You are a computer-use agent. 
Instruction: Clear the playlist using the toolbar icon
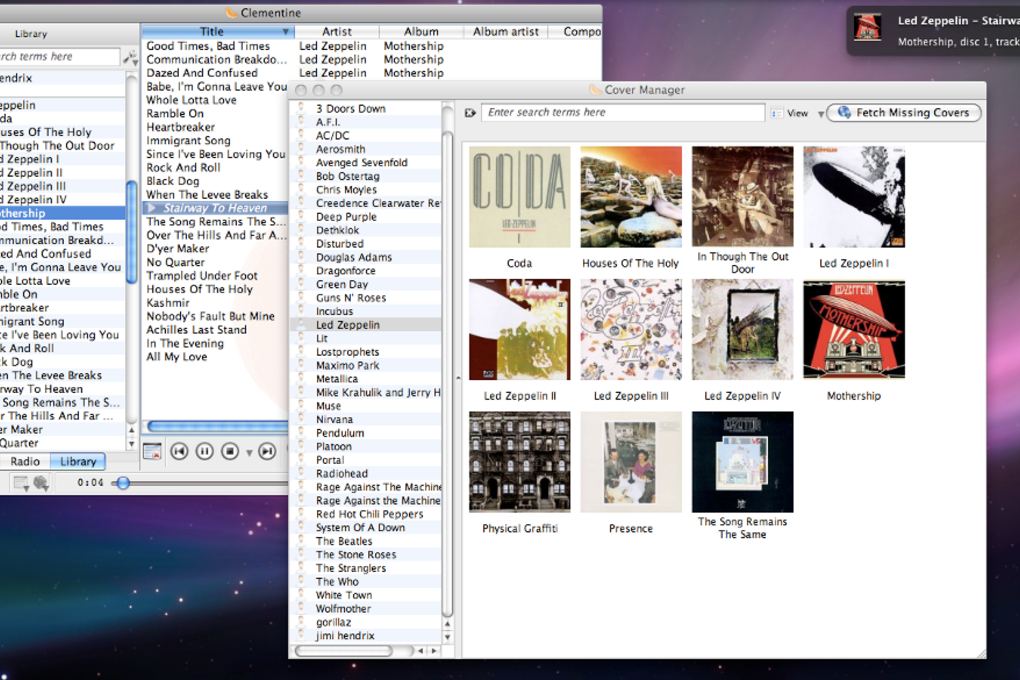pyautogui.click(x=152, y=451)
